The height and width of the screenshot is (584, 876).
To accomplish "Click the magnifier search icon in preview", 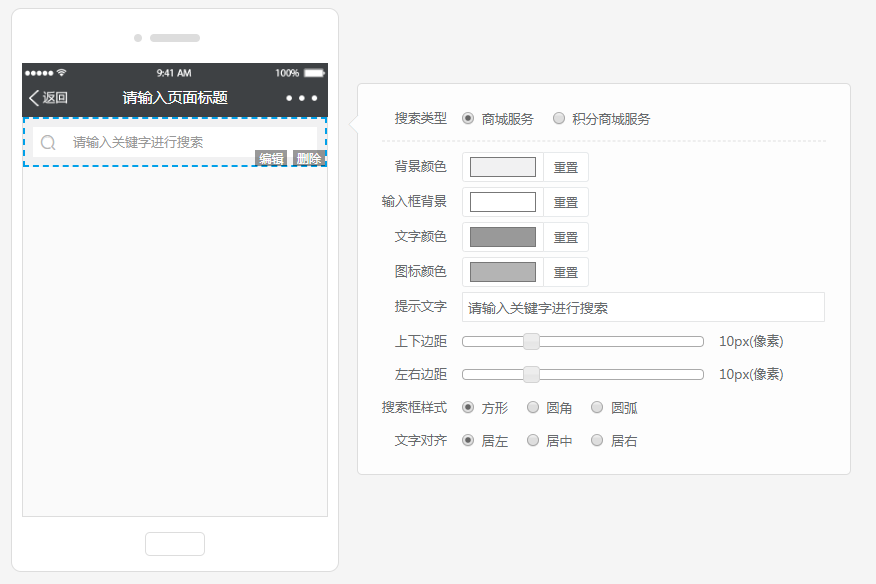I will point(48,143).
